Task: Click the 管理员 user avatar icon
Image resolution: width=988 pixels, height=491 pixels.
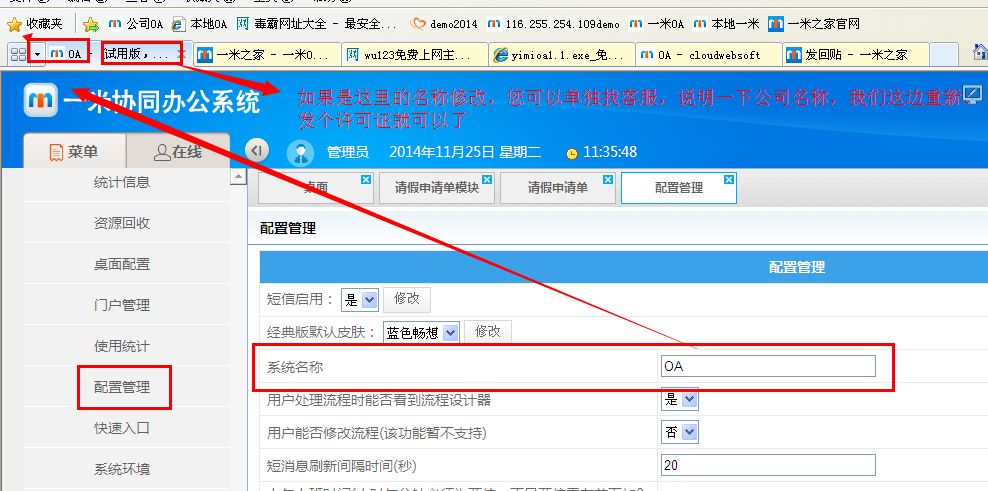Action: tap(300, 152)
